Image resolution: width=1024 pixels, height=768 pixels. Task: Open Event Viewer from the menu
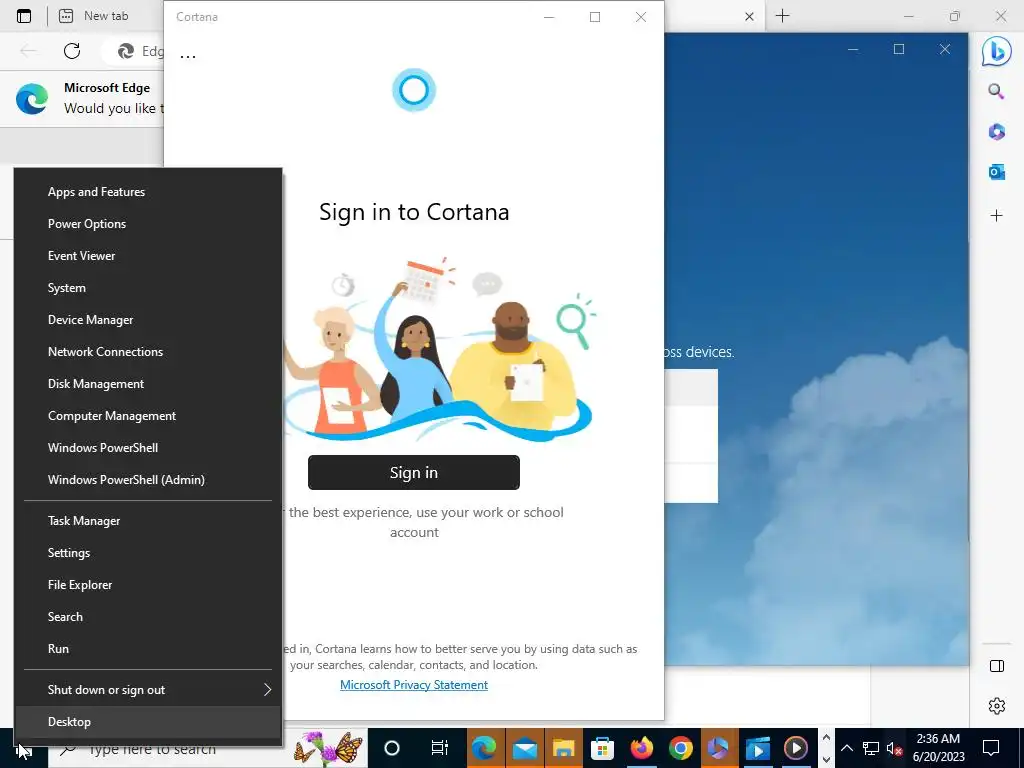[x=149, y=256]
